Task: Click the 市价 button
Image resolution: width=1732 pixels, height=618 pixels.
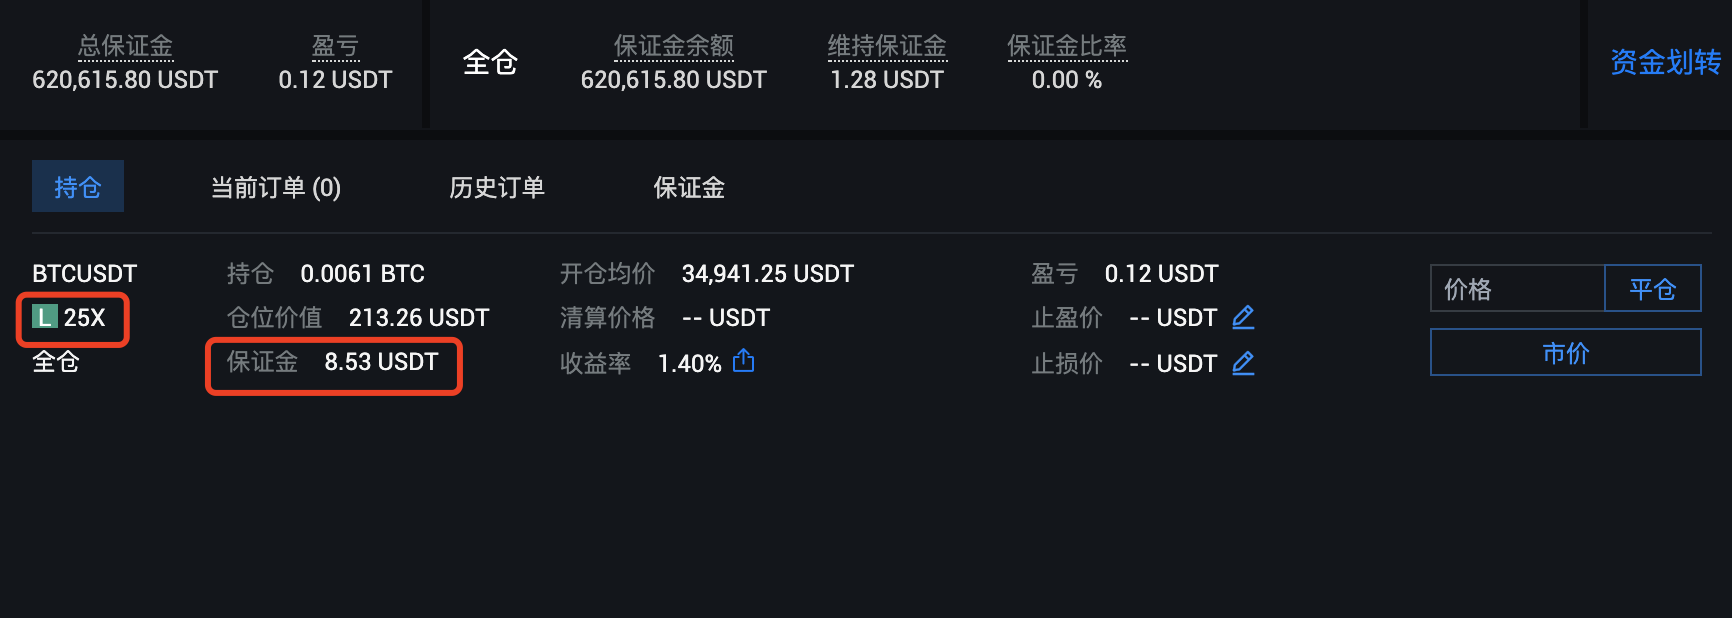Action: point(1565,353)
